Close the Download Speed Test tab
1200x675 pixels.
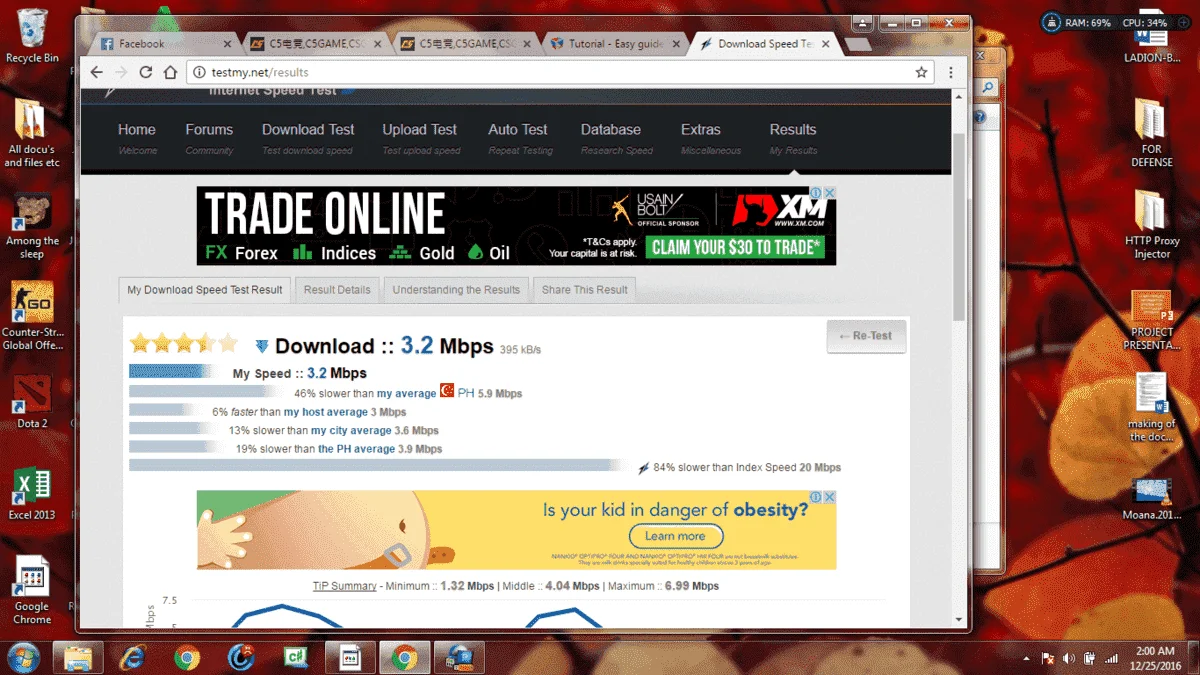[x=826, y=44]
